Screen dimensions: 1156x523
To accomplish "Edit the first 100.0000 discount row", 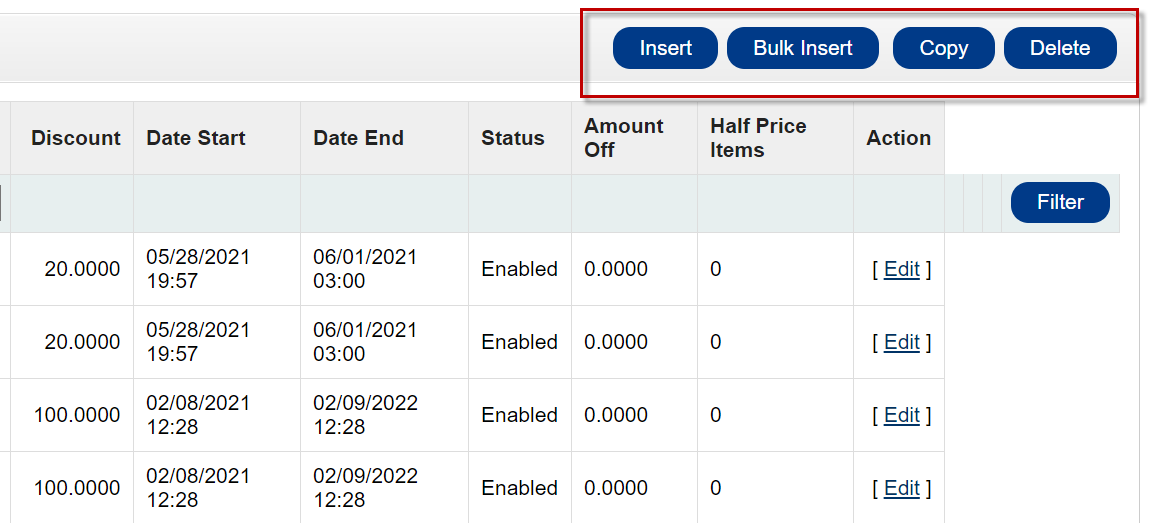I will pyautogui.click(x=902, y=415).
